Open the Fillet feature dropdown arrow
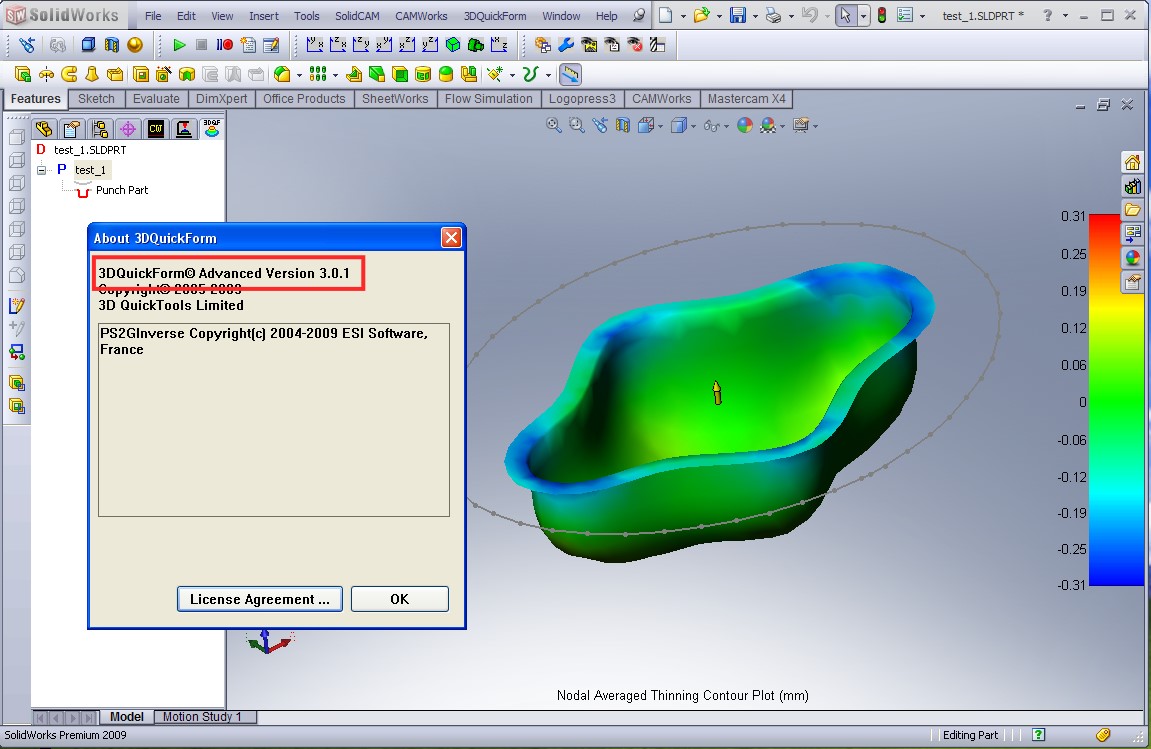This screenshot has height=749, width=1151. 299,76
